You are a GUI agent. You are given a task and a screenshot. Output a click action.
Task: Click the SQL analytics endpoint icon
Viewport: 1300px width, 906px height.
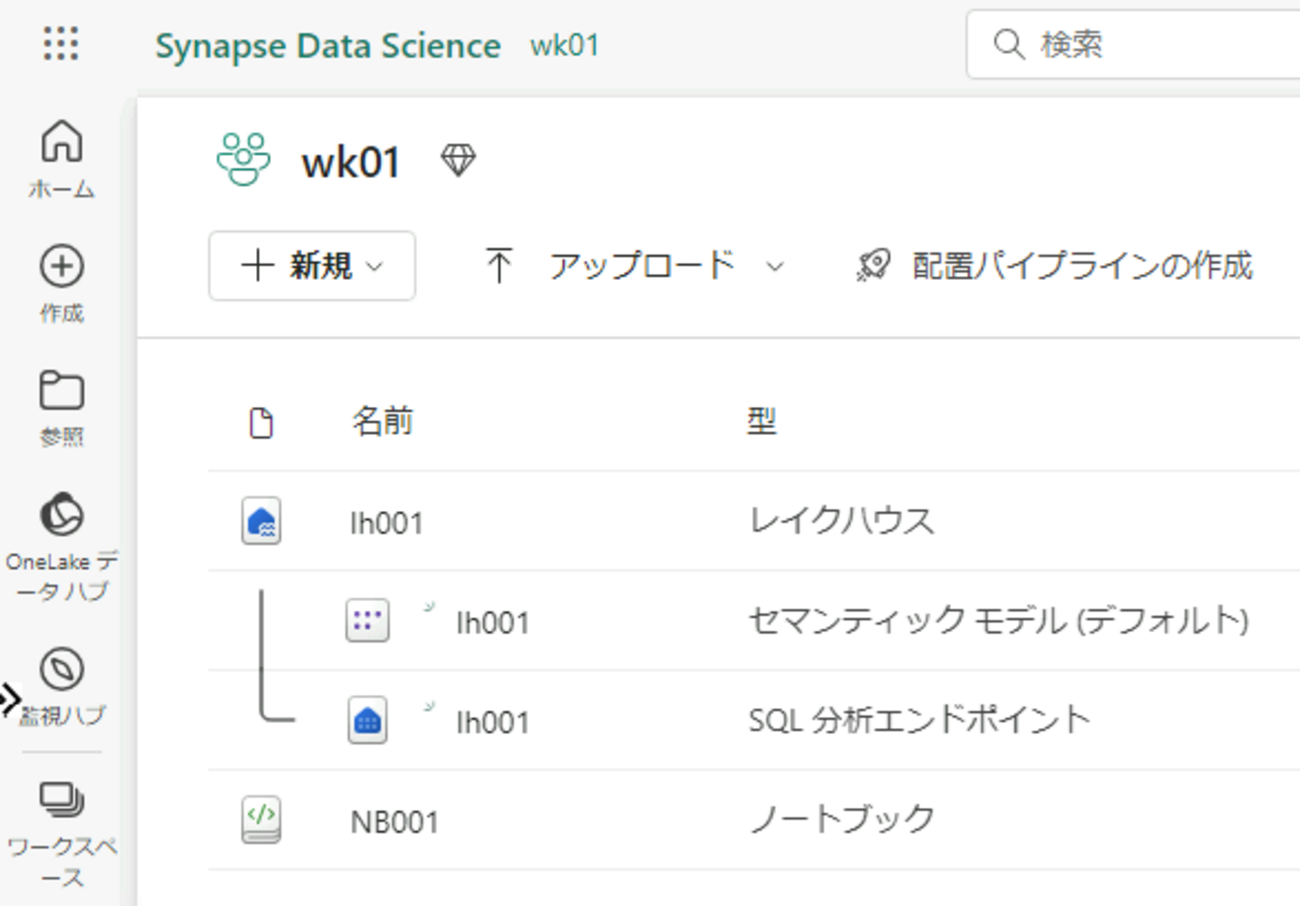tap(367, 720)
